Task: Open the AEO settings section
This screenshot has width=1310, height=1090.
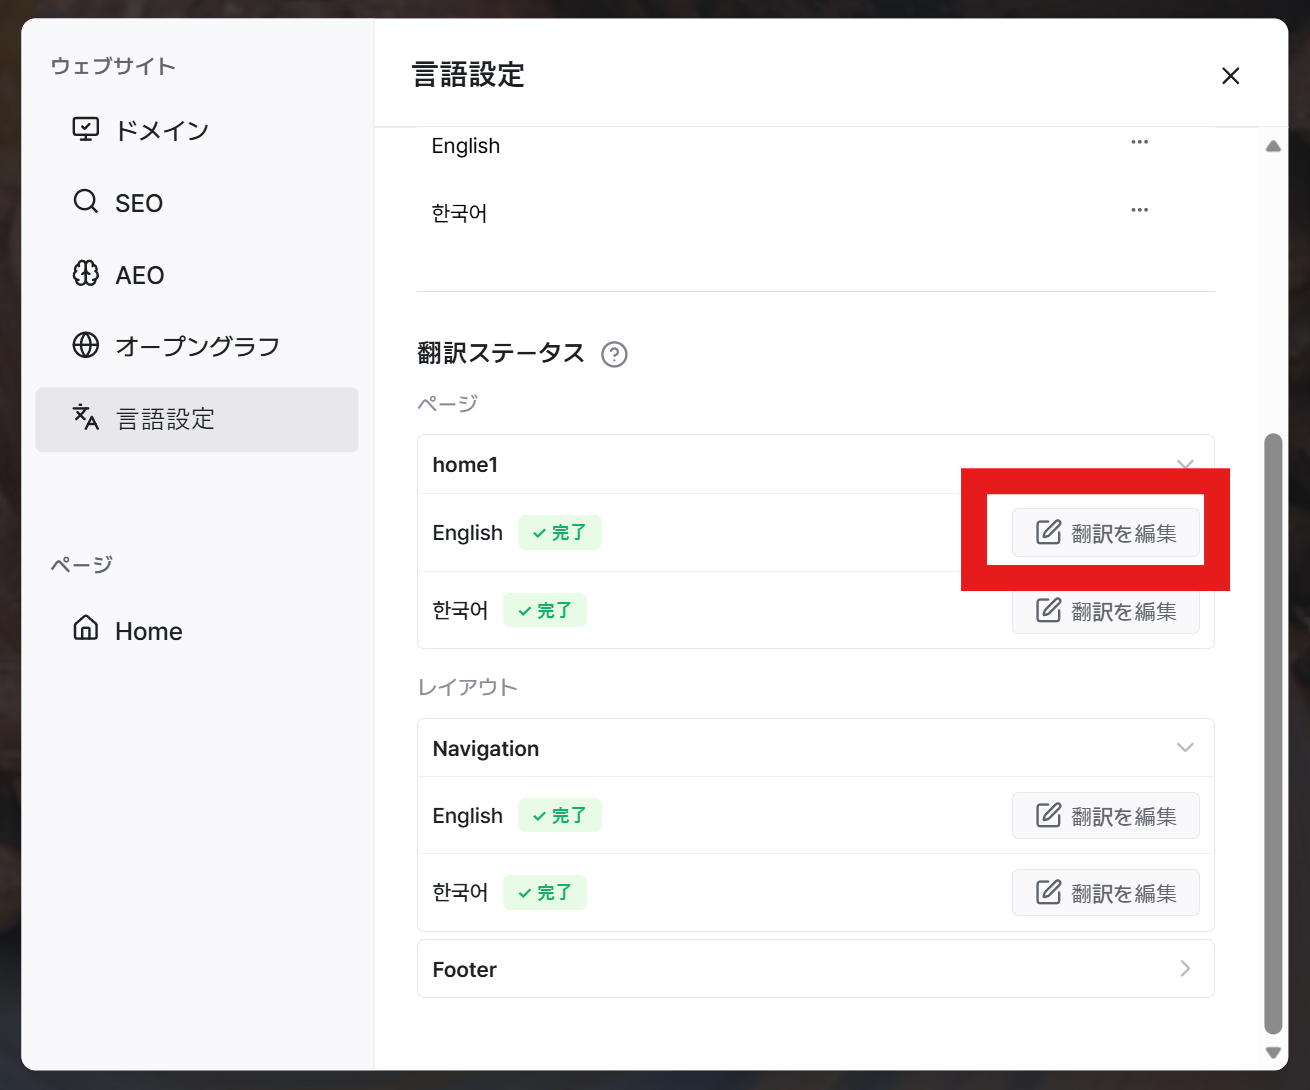Action: point(197,274)
